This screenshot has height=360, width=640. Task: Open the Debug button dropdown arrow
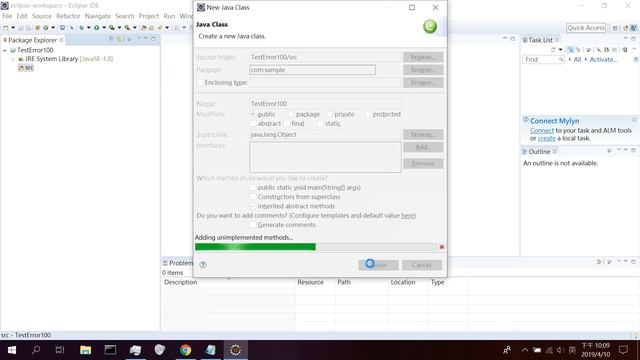click(x=89, y=28)
